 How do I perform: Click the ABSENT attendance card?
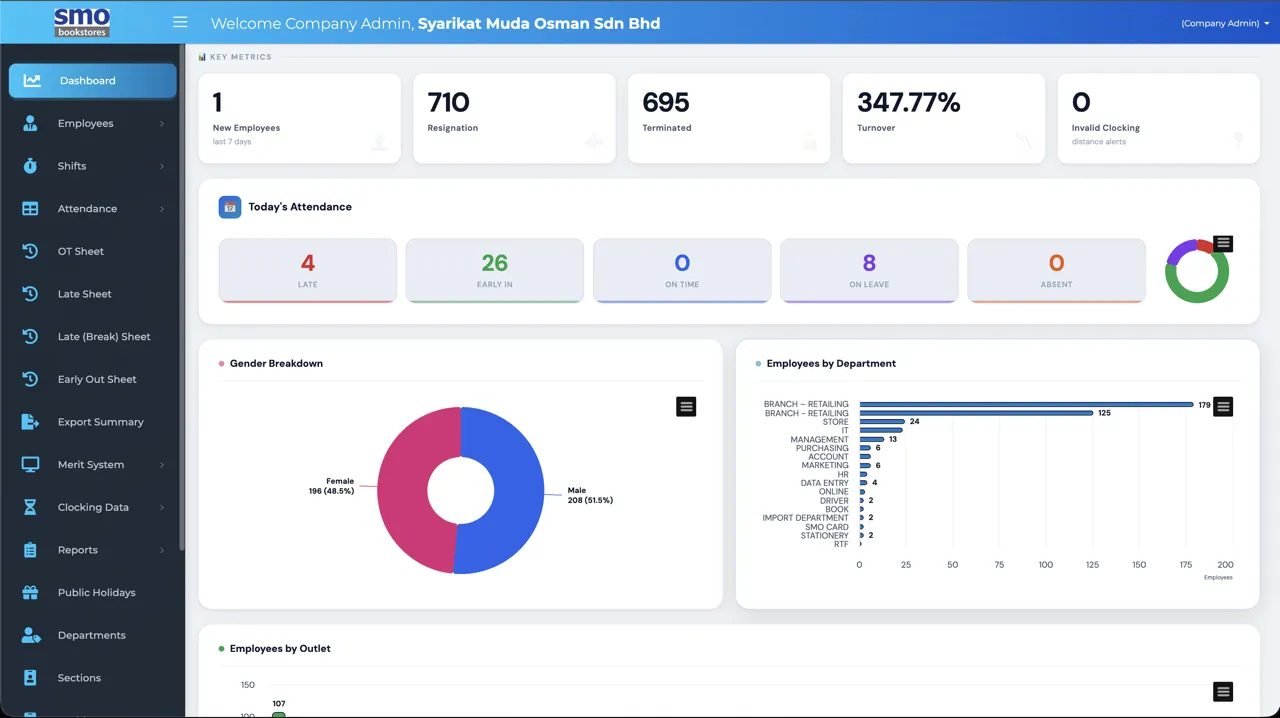(1056, 270)
